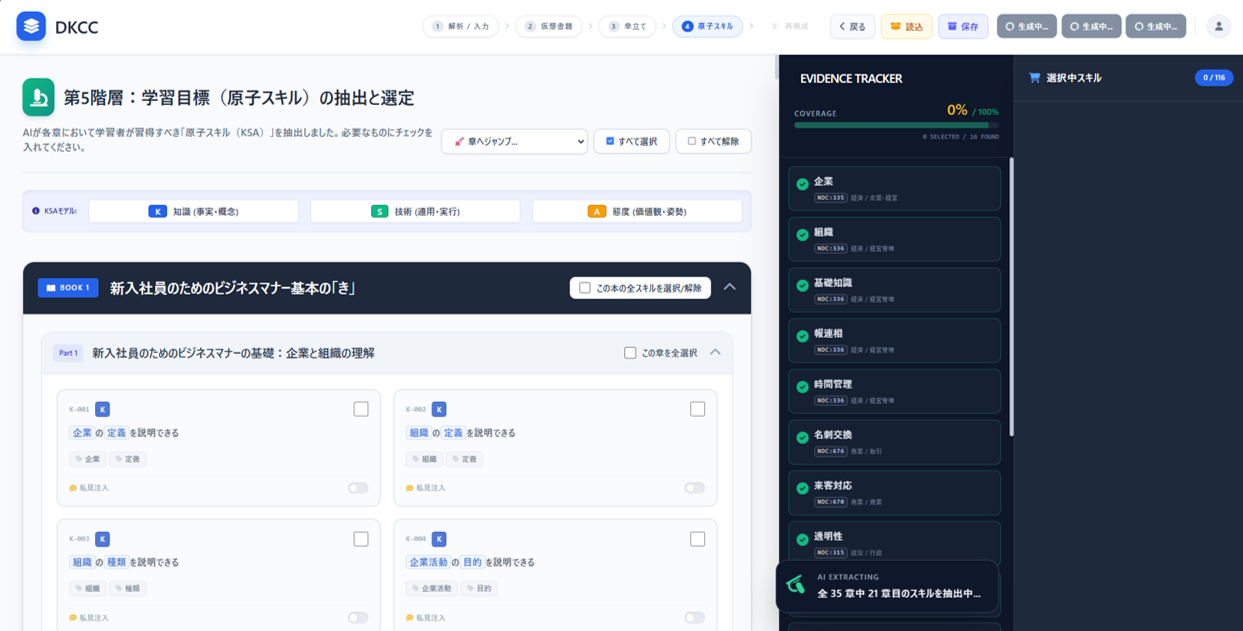Screen dimensions: 1243x631
Task: Click the K 知識 (事実・概念) legend box
Action: click(x=193, y=211)
